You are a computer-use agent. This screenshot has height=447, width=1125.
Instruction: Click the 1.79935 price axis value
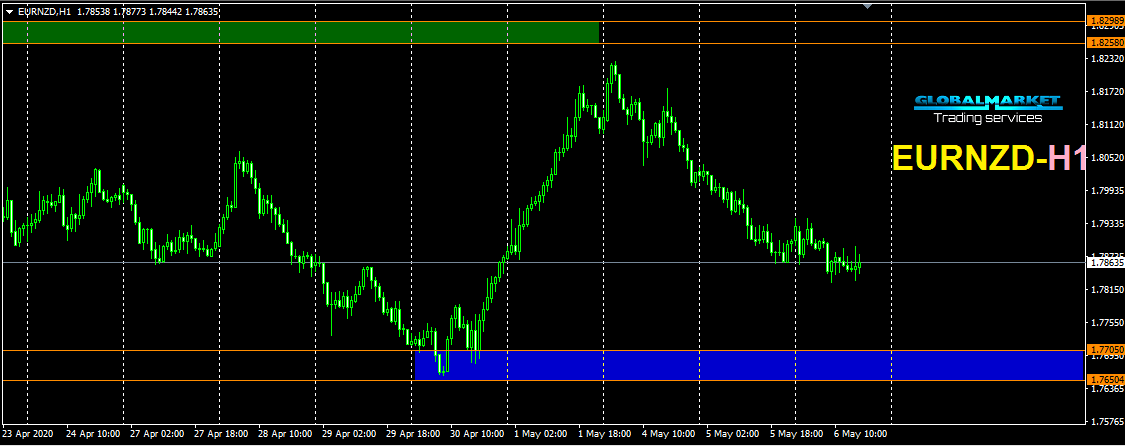(x=1106, y=191)
